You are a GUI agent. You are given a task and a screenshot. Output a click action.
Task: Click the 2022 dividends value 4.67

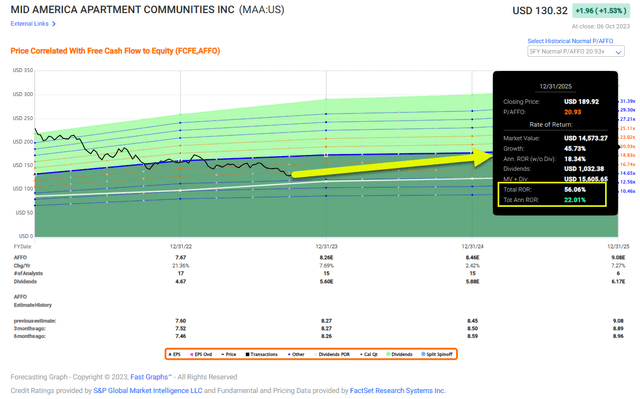click(x=181, y=282)
